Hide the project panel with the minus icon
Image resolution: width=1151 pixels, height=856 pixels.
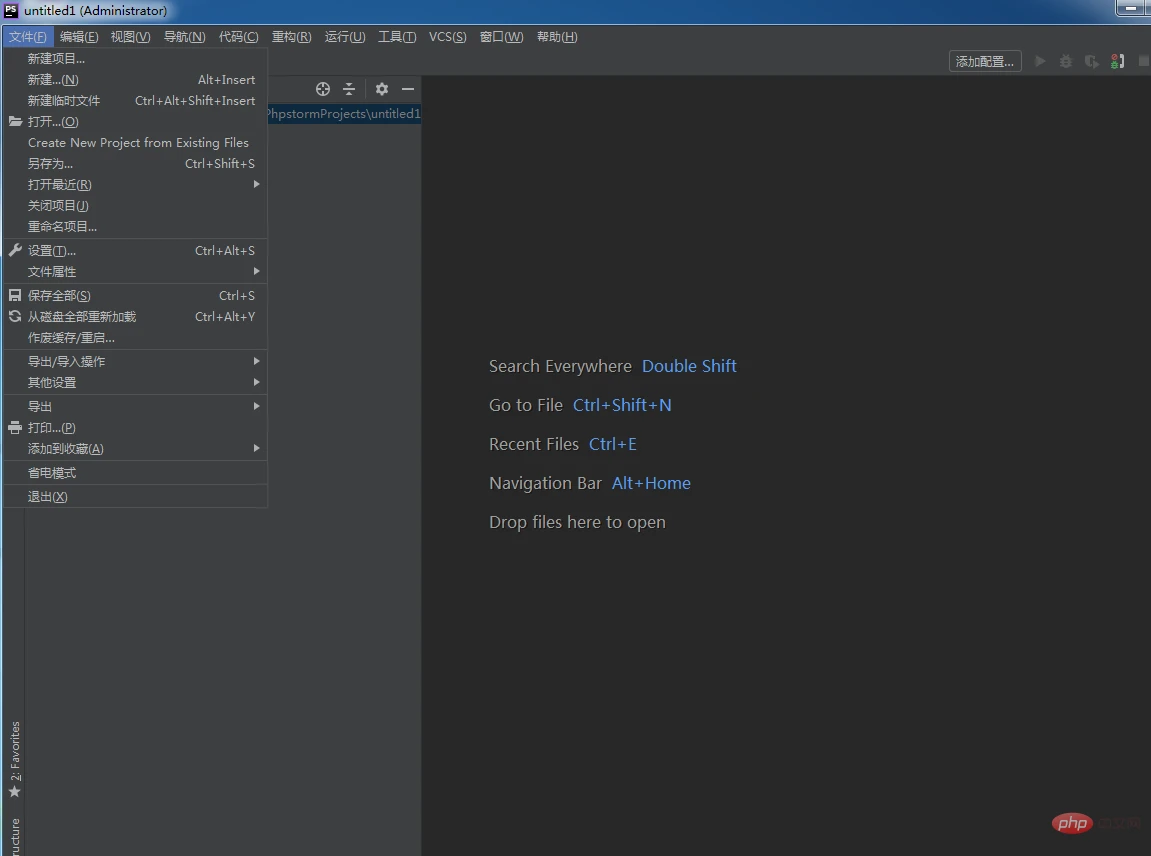click(x=408, y=89)
